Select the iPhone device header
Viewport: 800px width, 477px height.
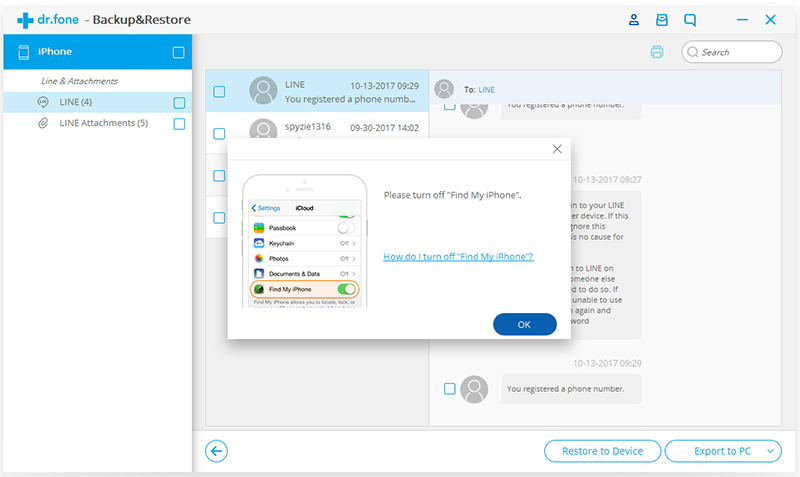coord(98,52)
